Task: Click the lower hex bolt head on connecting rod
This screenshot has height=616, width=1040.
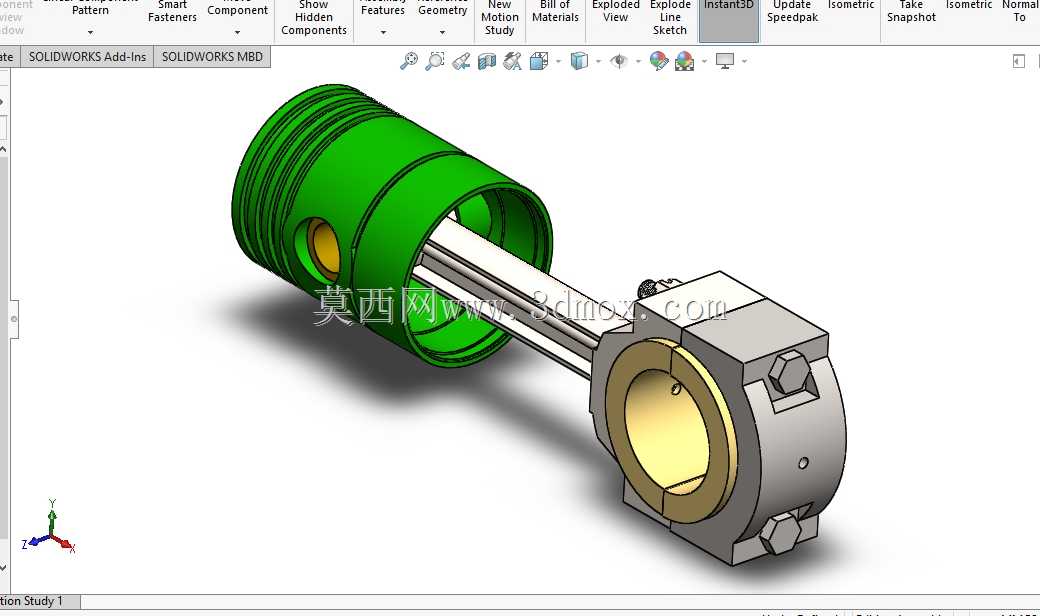Action: (780, 533)
